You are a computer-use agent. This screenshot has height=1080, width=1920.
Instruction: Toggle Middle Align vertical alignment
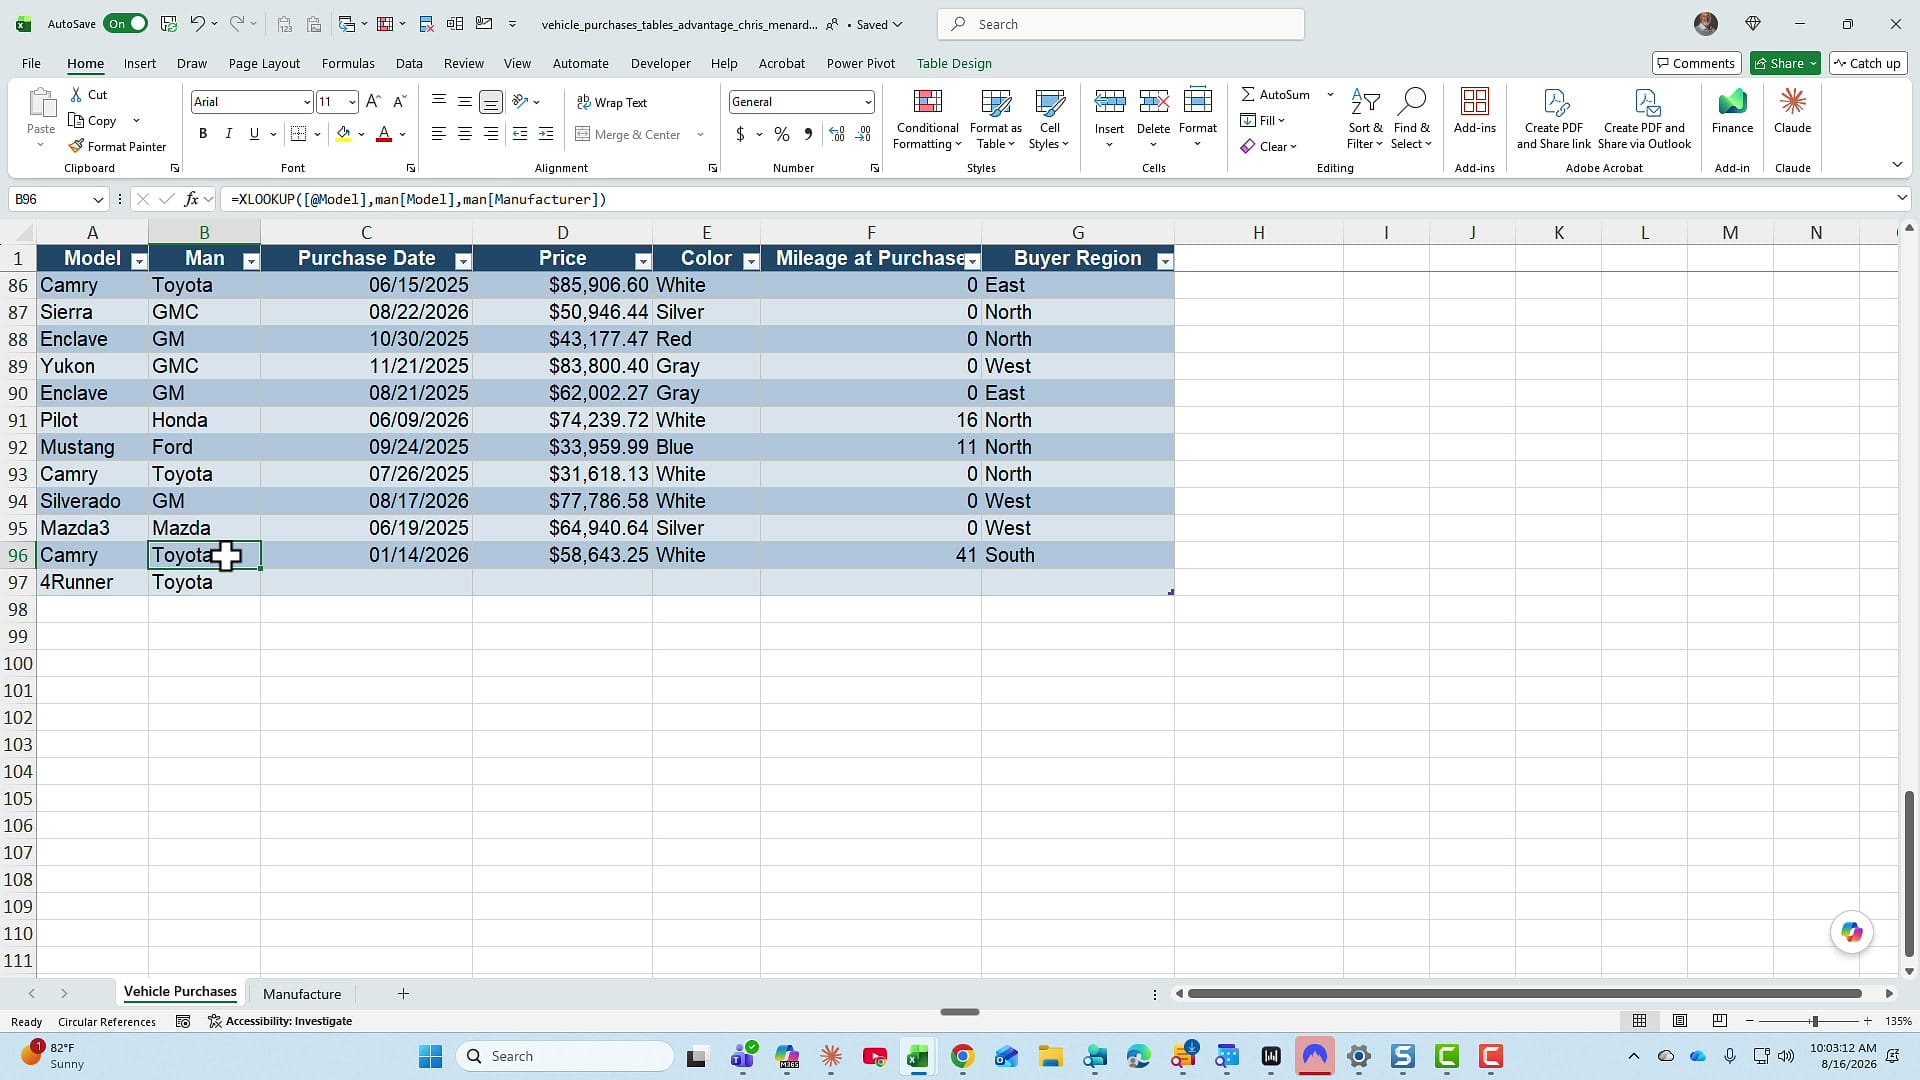click(x=465, y=101)
